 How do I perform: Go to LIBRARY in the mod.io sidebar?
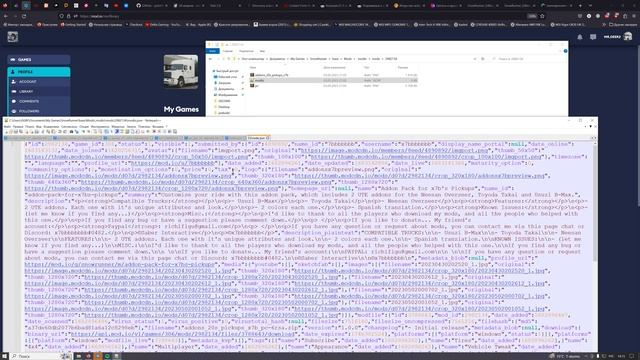point(39,91)
